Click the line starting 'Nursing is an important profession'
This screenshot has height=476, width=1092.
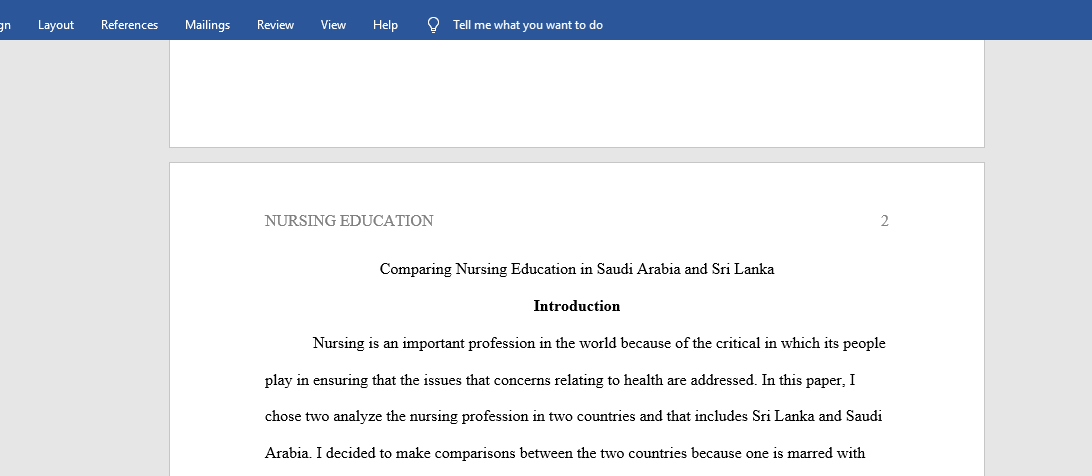(599, 344)
